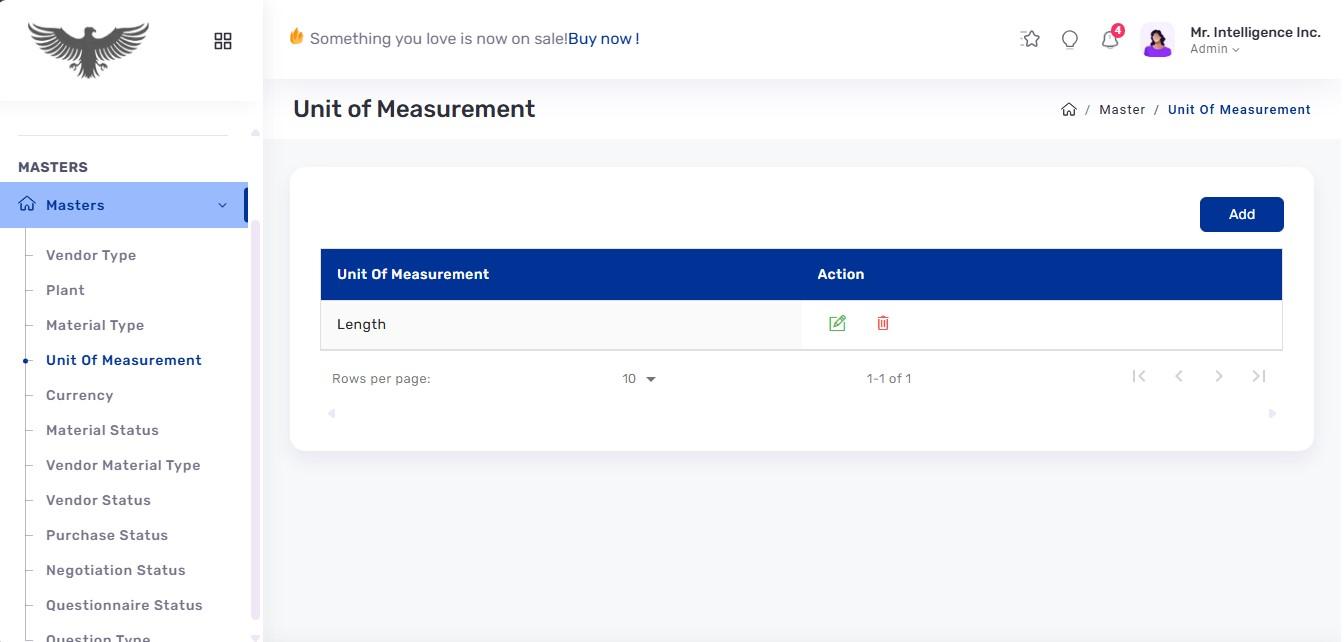Screen dimensions: 1344x642
Task: Open Questionnaire Status in sidebar
Action: point(124,605)
